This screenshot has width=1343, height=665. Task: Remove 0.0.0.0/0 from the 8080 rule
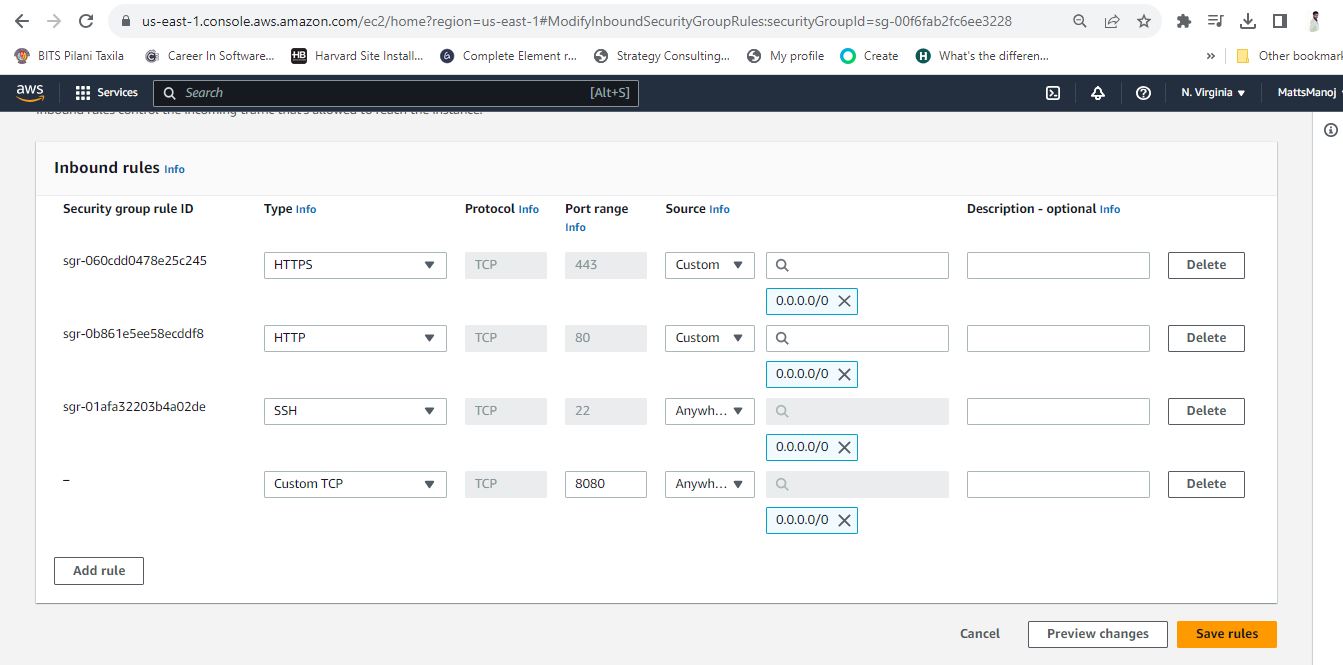(x=844, y=520)
